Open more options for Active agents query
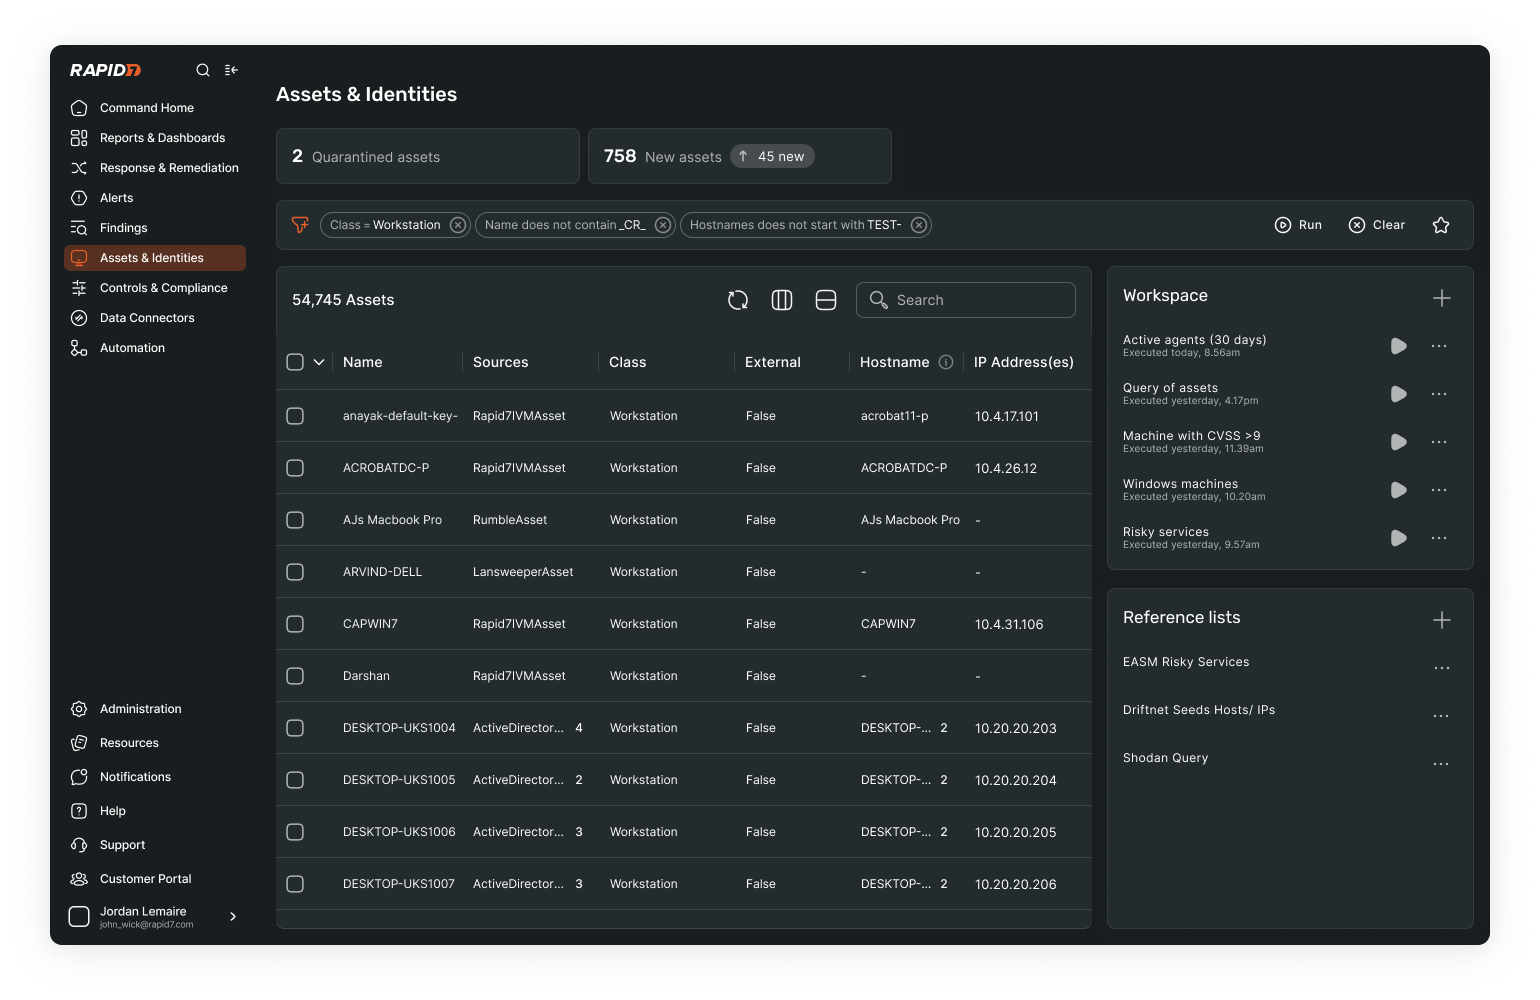 [x=1439, y=346]
